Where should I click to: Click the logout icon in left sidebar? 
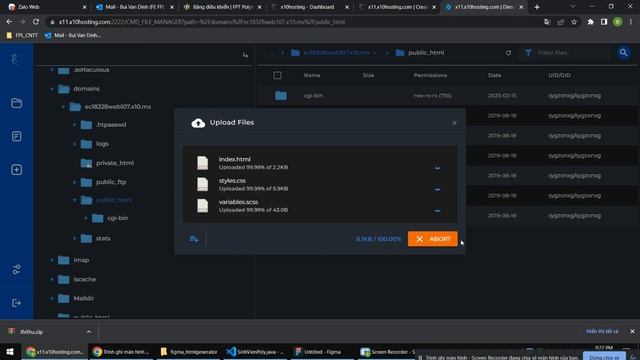click(x=16, y=303)
